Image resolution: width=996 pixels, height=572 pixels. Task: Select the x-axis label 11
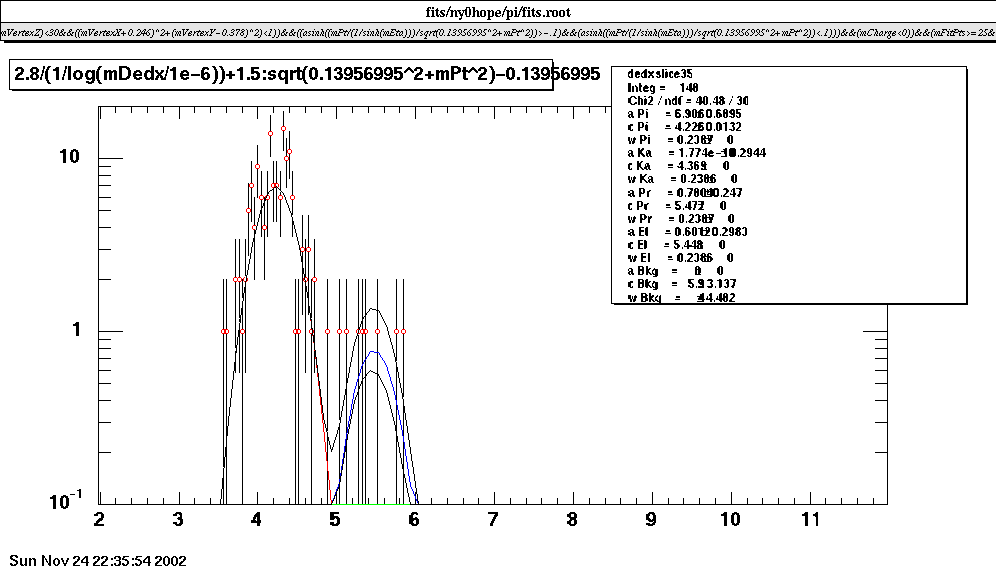[810, 520]
